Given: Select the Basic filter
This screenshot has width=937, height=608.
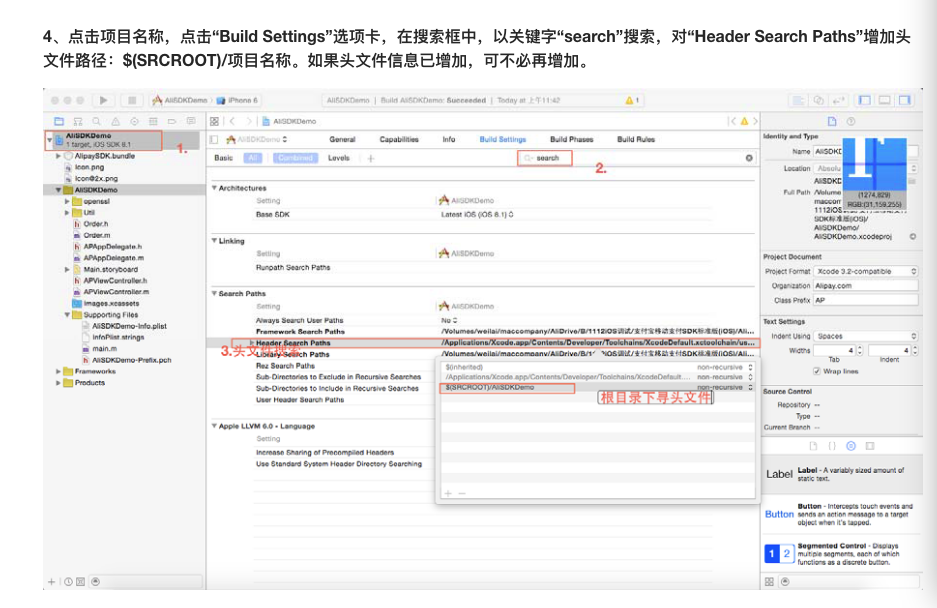Looking at the screenshot, I should coord(223,158).
